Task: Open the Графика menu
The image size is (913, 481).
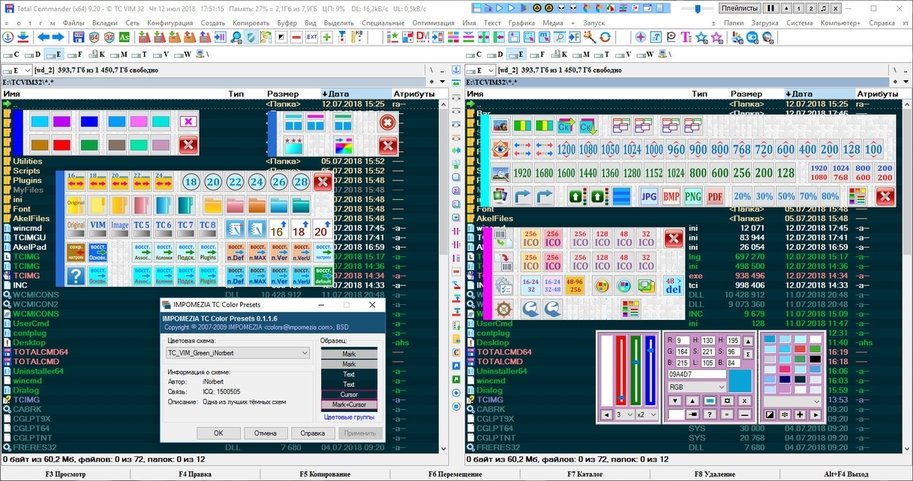Action: 521,23
